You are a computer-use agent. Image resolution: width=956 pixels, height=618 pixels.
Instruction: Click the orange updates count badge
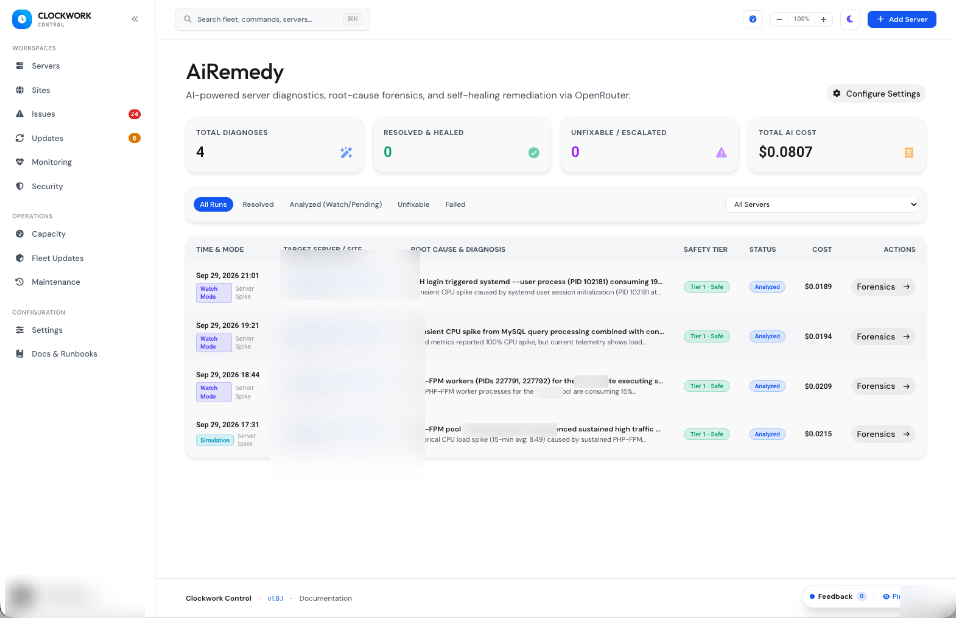tap(135, 138)
